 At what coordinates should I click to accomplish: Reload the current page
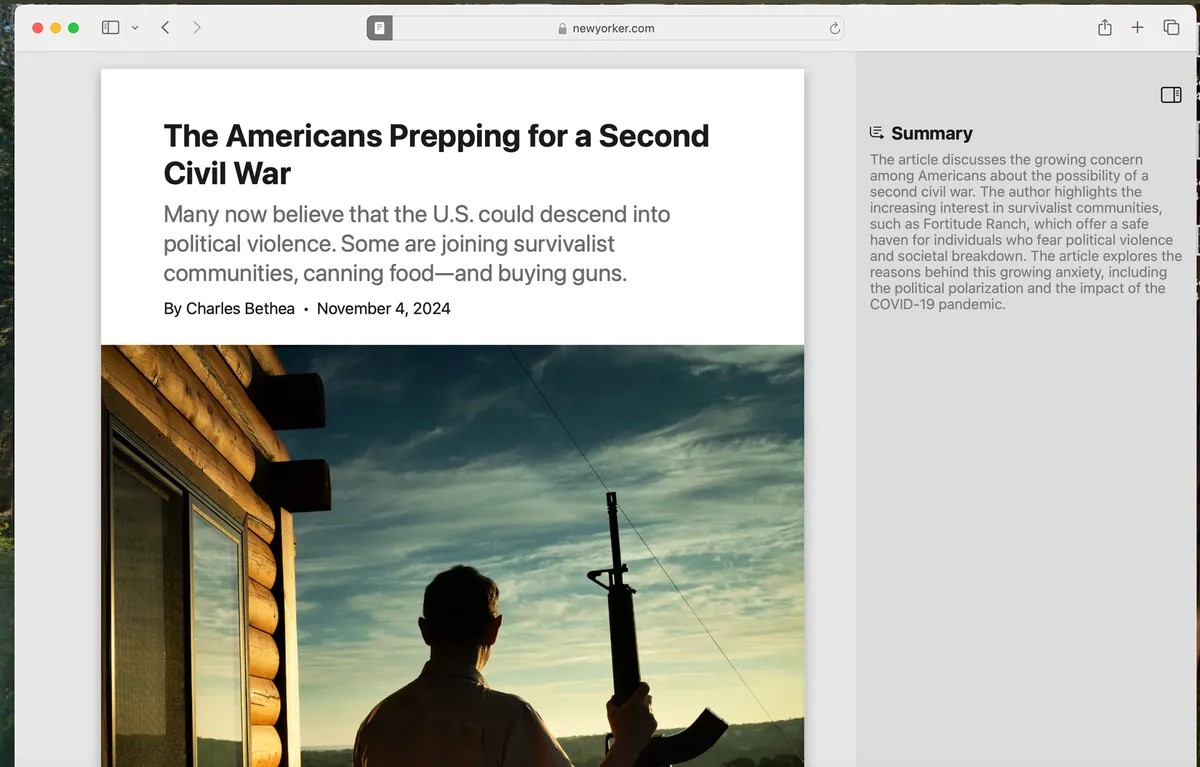(834, 29)
